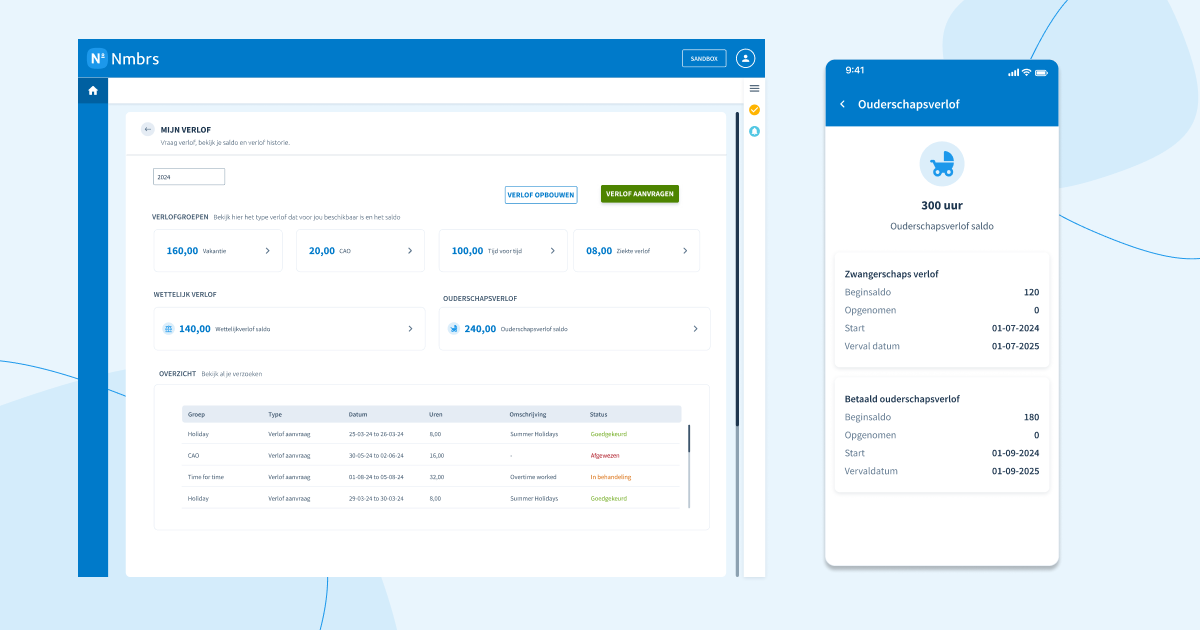Click the calendar icon in Wettelijkverlof card
1200x630 pixels.
point(168,328)
